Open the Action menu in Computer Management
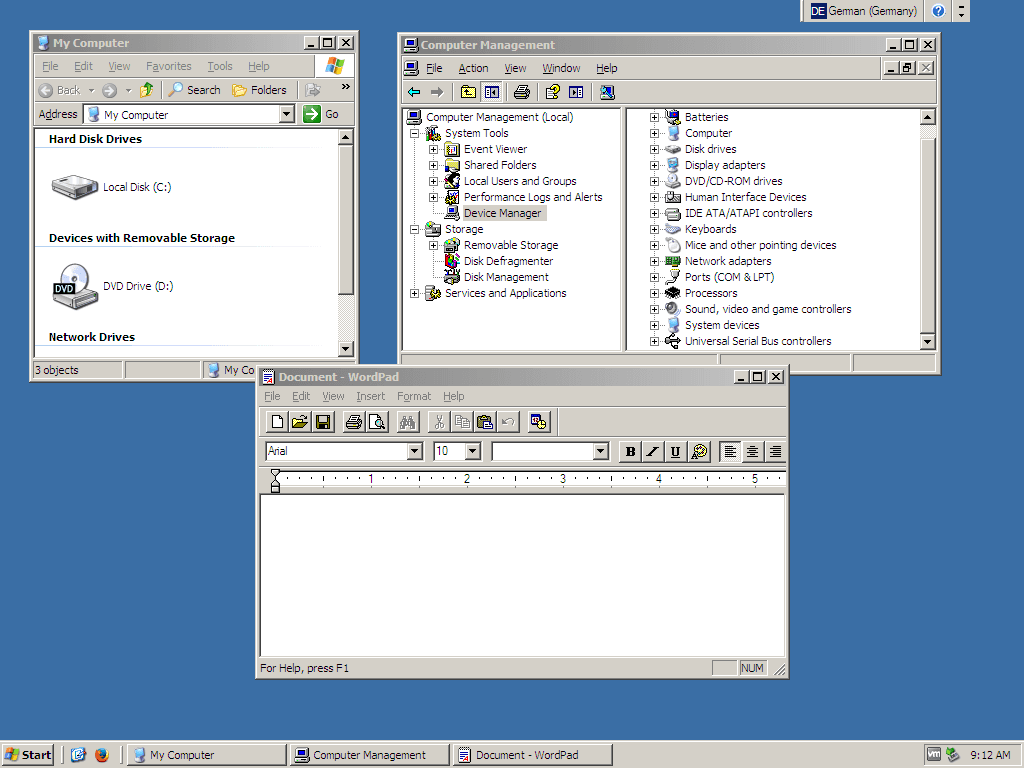Screen dimensions: 1024x768 473,68
